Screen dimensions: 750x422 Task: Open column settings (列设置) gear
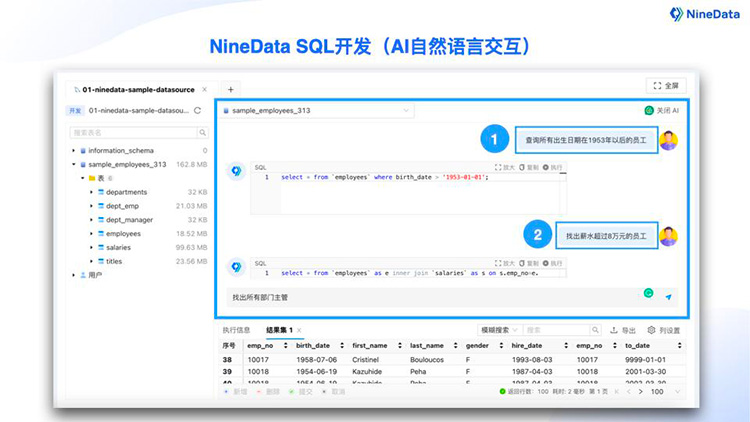click(x=663, y=330)
